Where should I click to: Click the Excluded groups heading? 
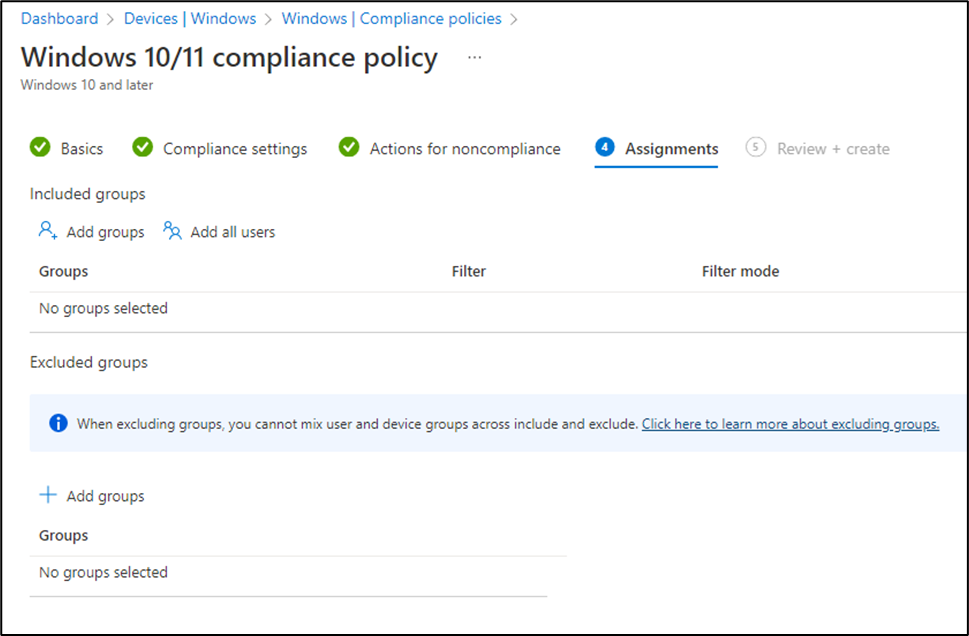89,362
